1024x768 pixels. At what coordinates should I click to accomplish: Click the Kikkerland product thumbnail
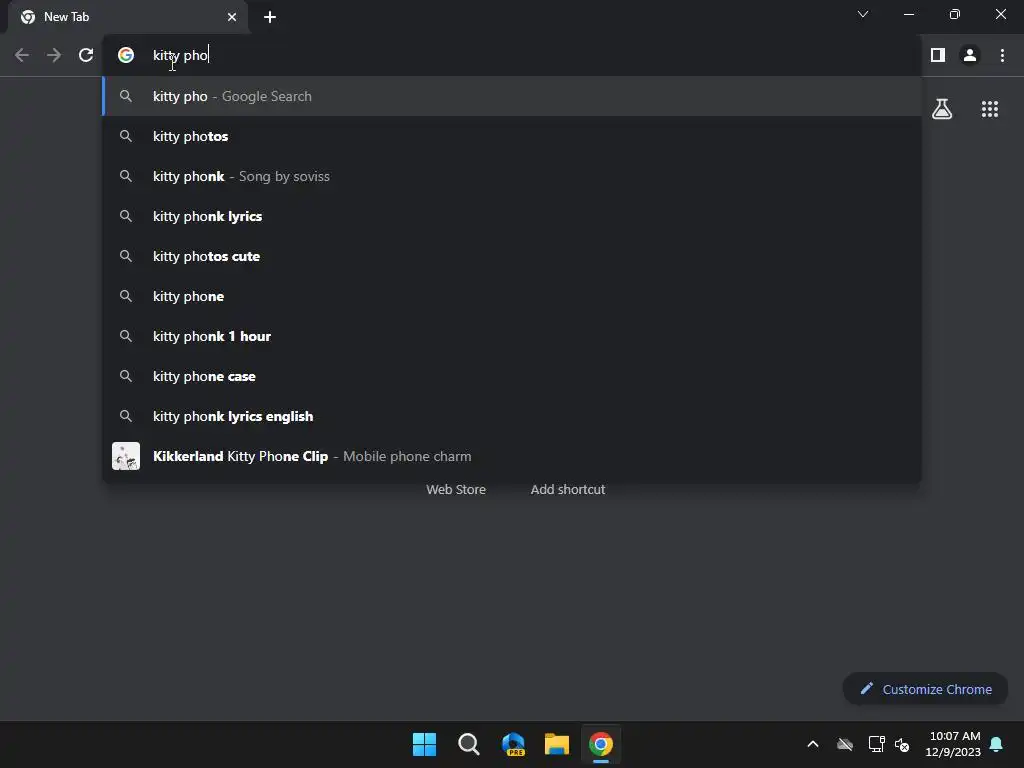(x=126, y=456)
